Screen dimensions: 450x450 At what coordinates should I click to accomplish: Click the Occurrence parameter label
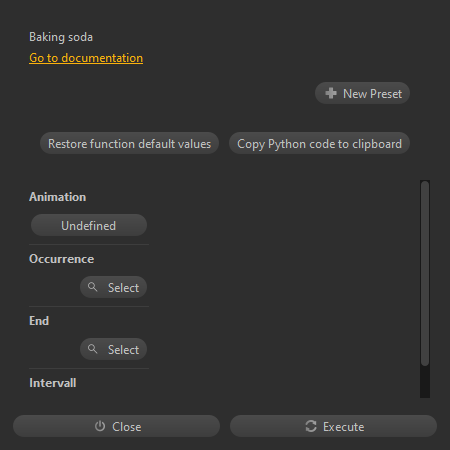(x=62, y=259)
